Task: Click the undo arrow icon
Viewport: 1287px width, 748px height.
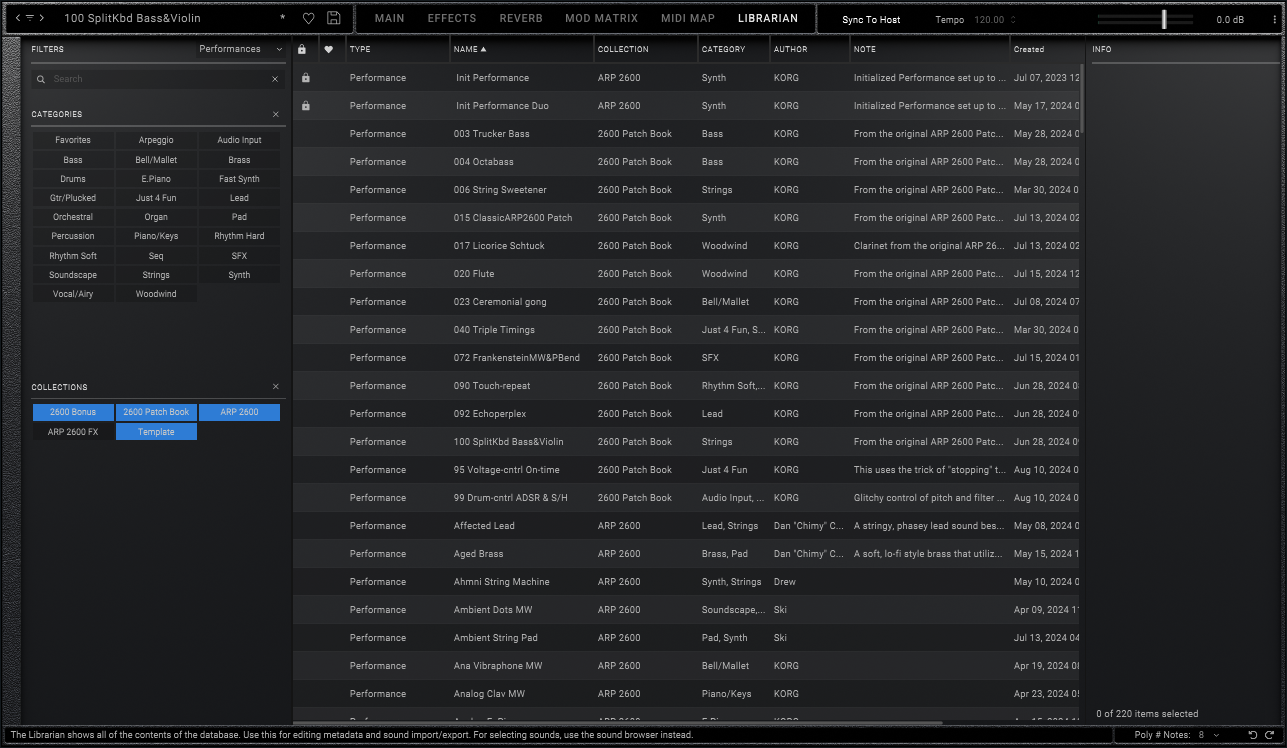Action: [1252, 735]
